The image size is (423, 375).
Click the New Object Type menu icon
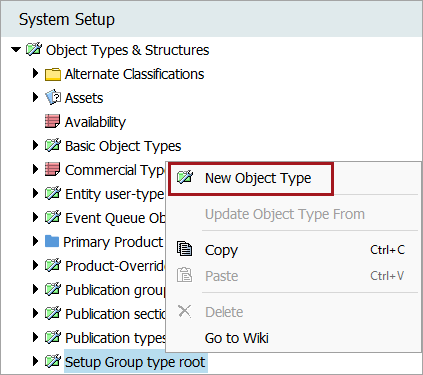tap(185, 177)
